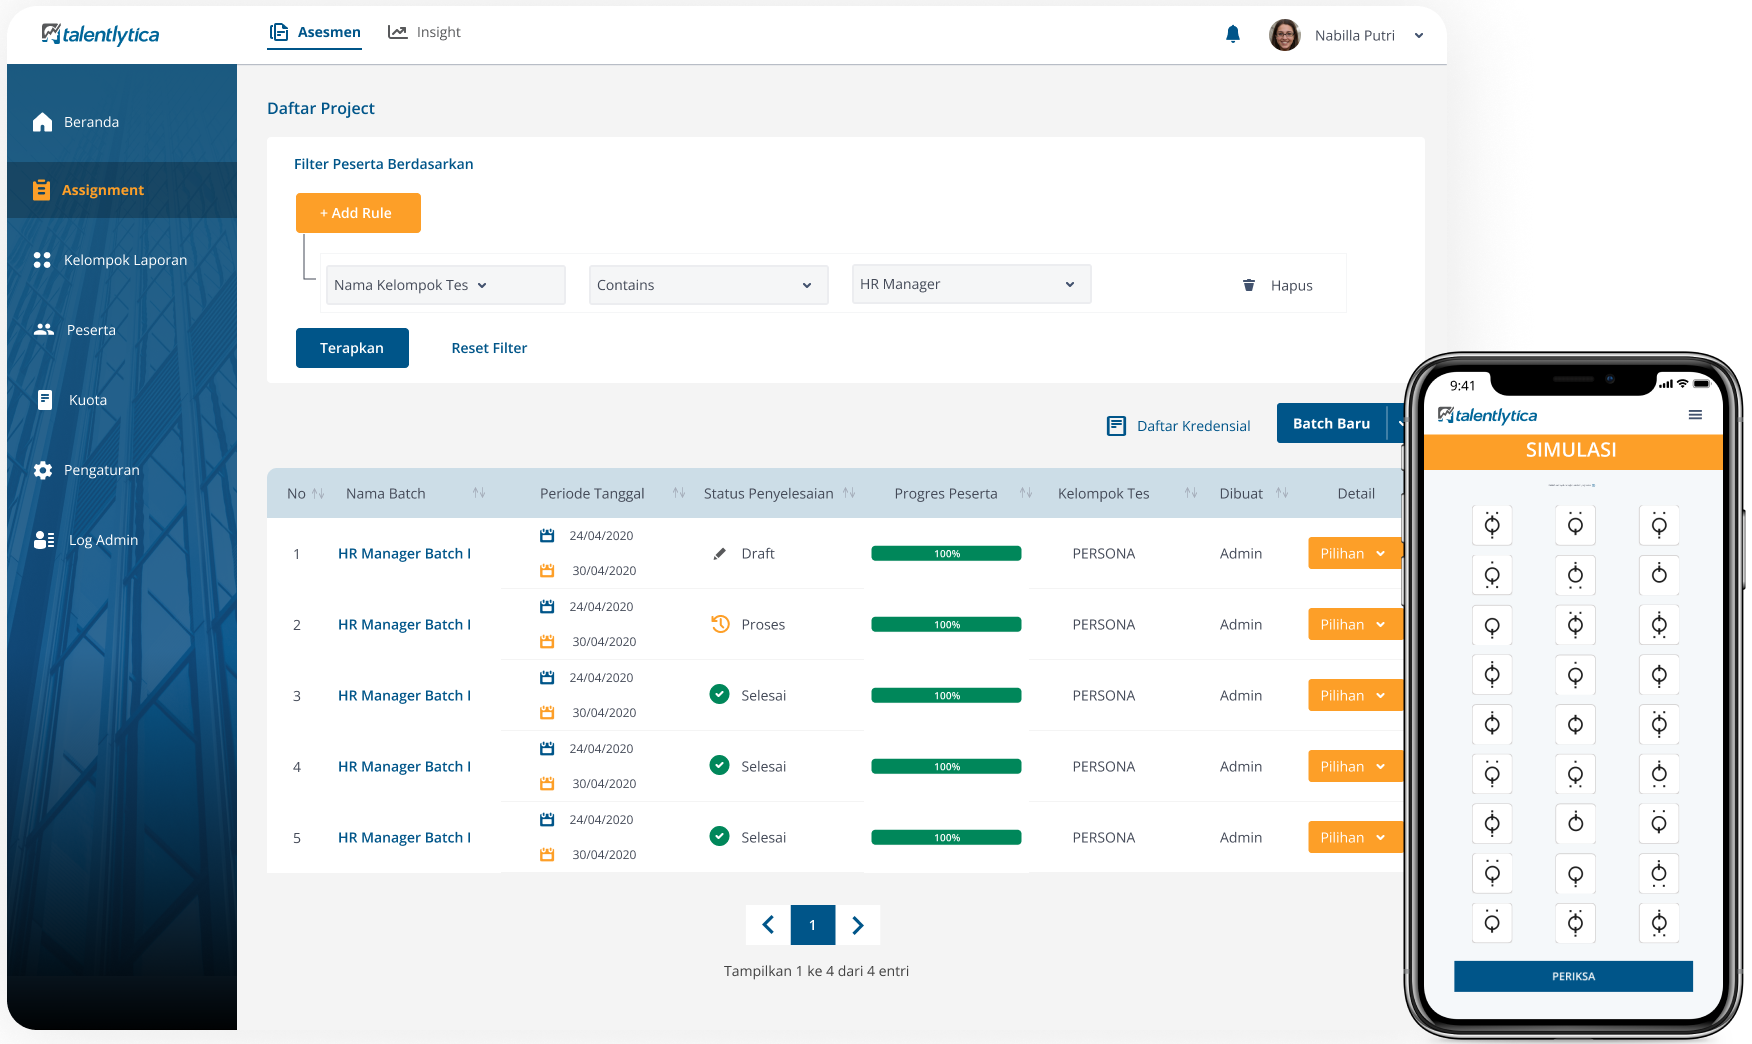Click the PERSONA cell in row 2
This screenshot has height=1044, width=1752.
(1104, 625)
